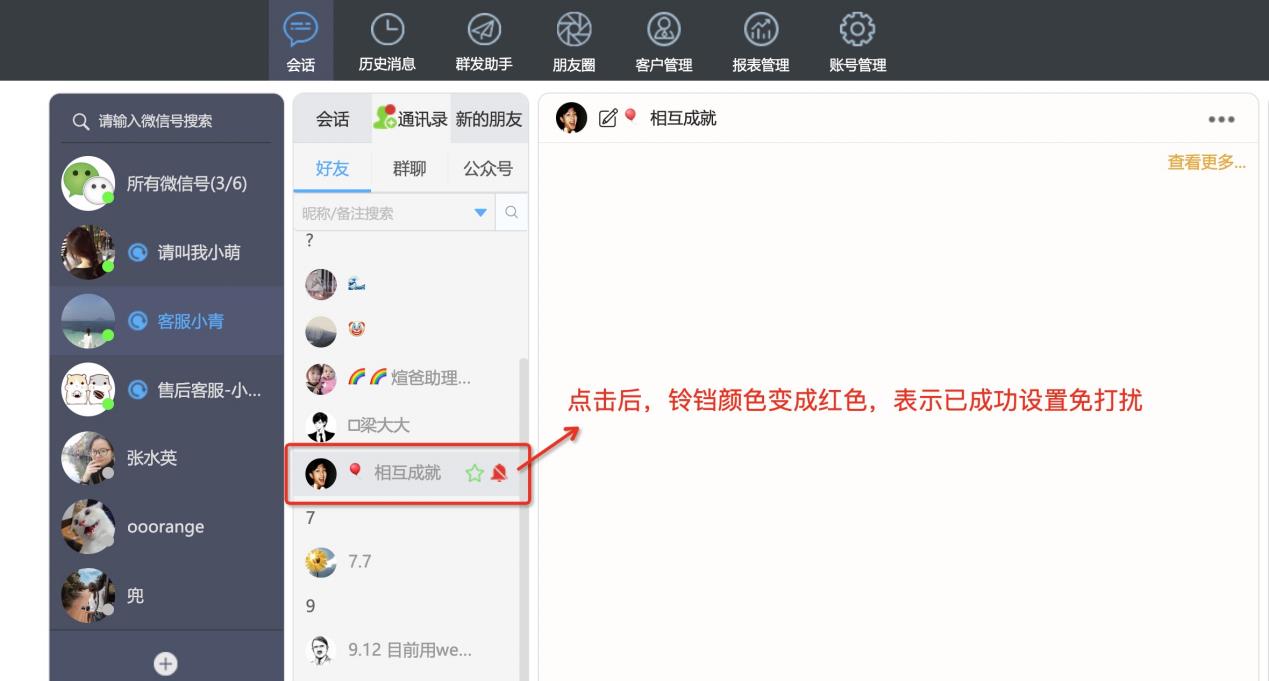Open the 客户管理 icon
This screenshot has width=1269, height=681.
coord(664,28)
